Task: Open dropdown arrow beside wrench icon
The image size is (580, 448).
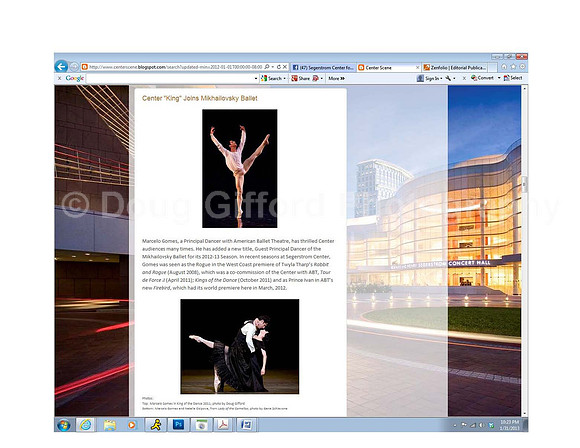Action: [454, 78]
